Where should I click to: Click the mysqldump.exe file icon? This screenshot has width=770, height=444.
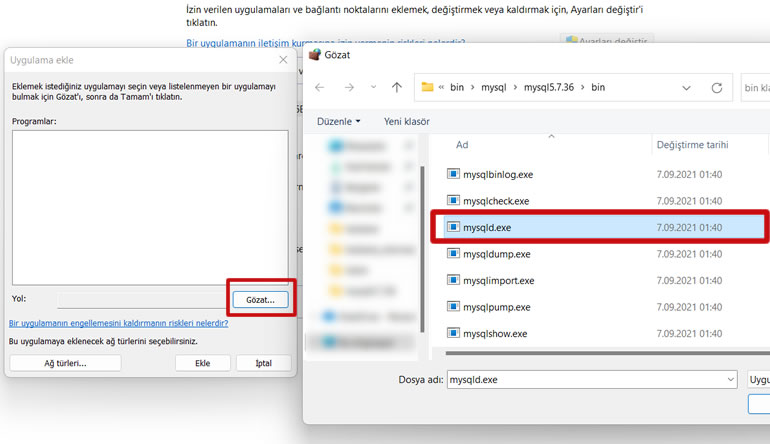(453, 254)
